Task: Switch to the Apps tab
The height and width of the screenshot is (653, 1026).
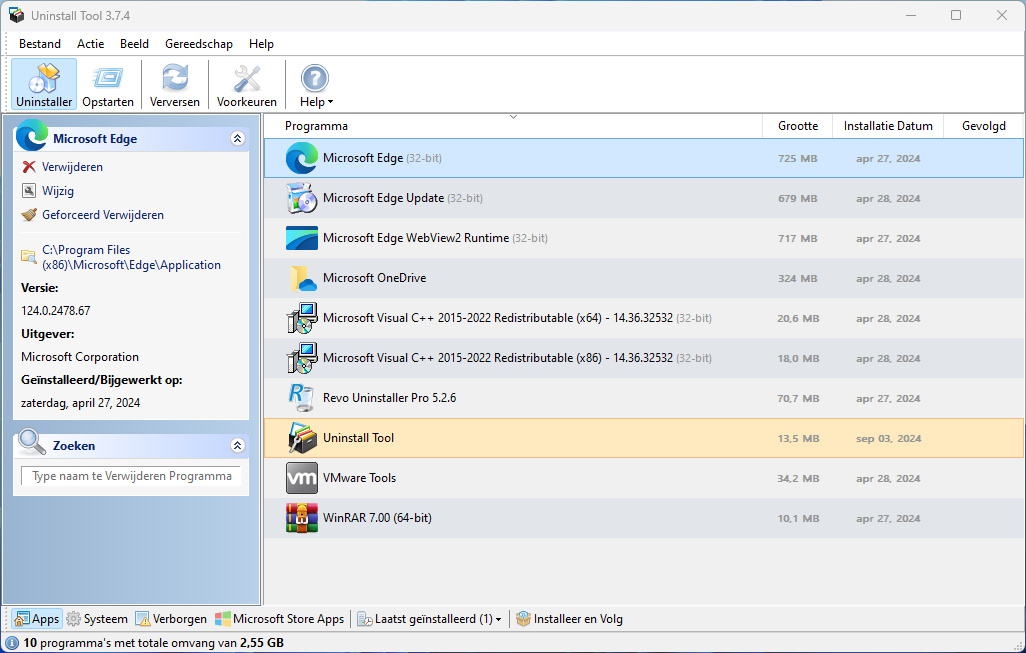Action: [x=37, y=618]
